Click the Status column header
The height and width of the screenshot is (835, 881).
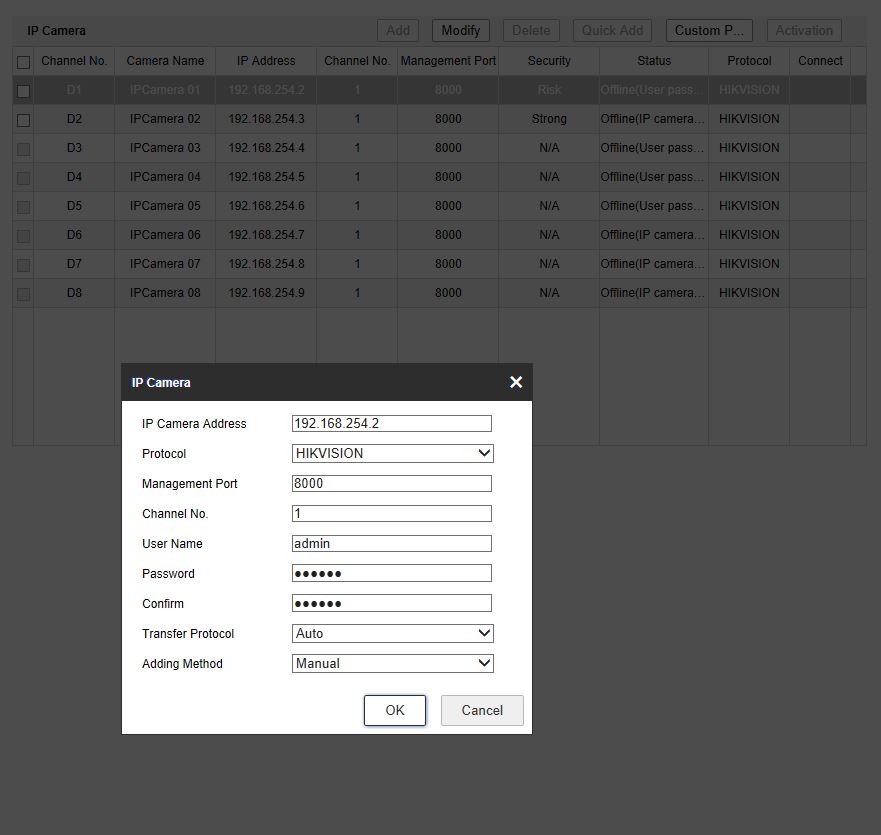pos(653,61)
